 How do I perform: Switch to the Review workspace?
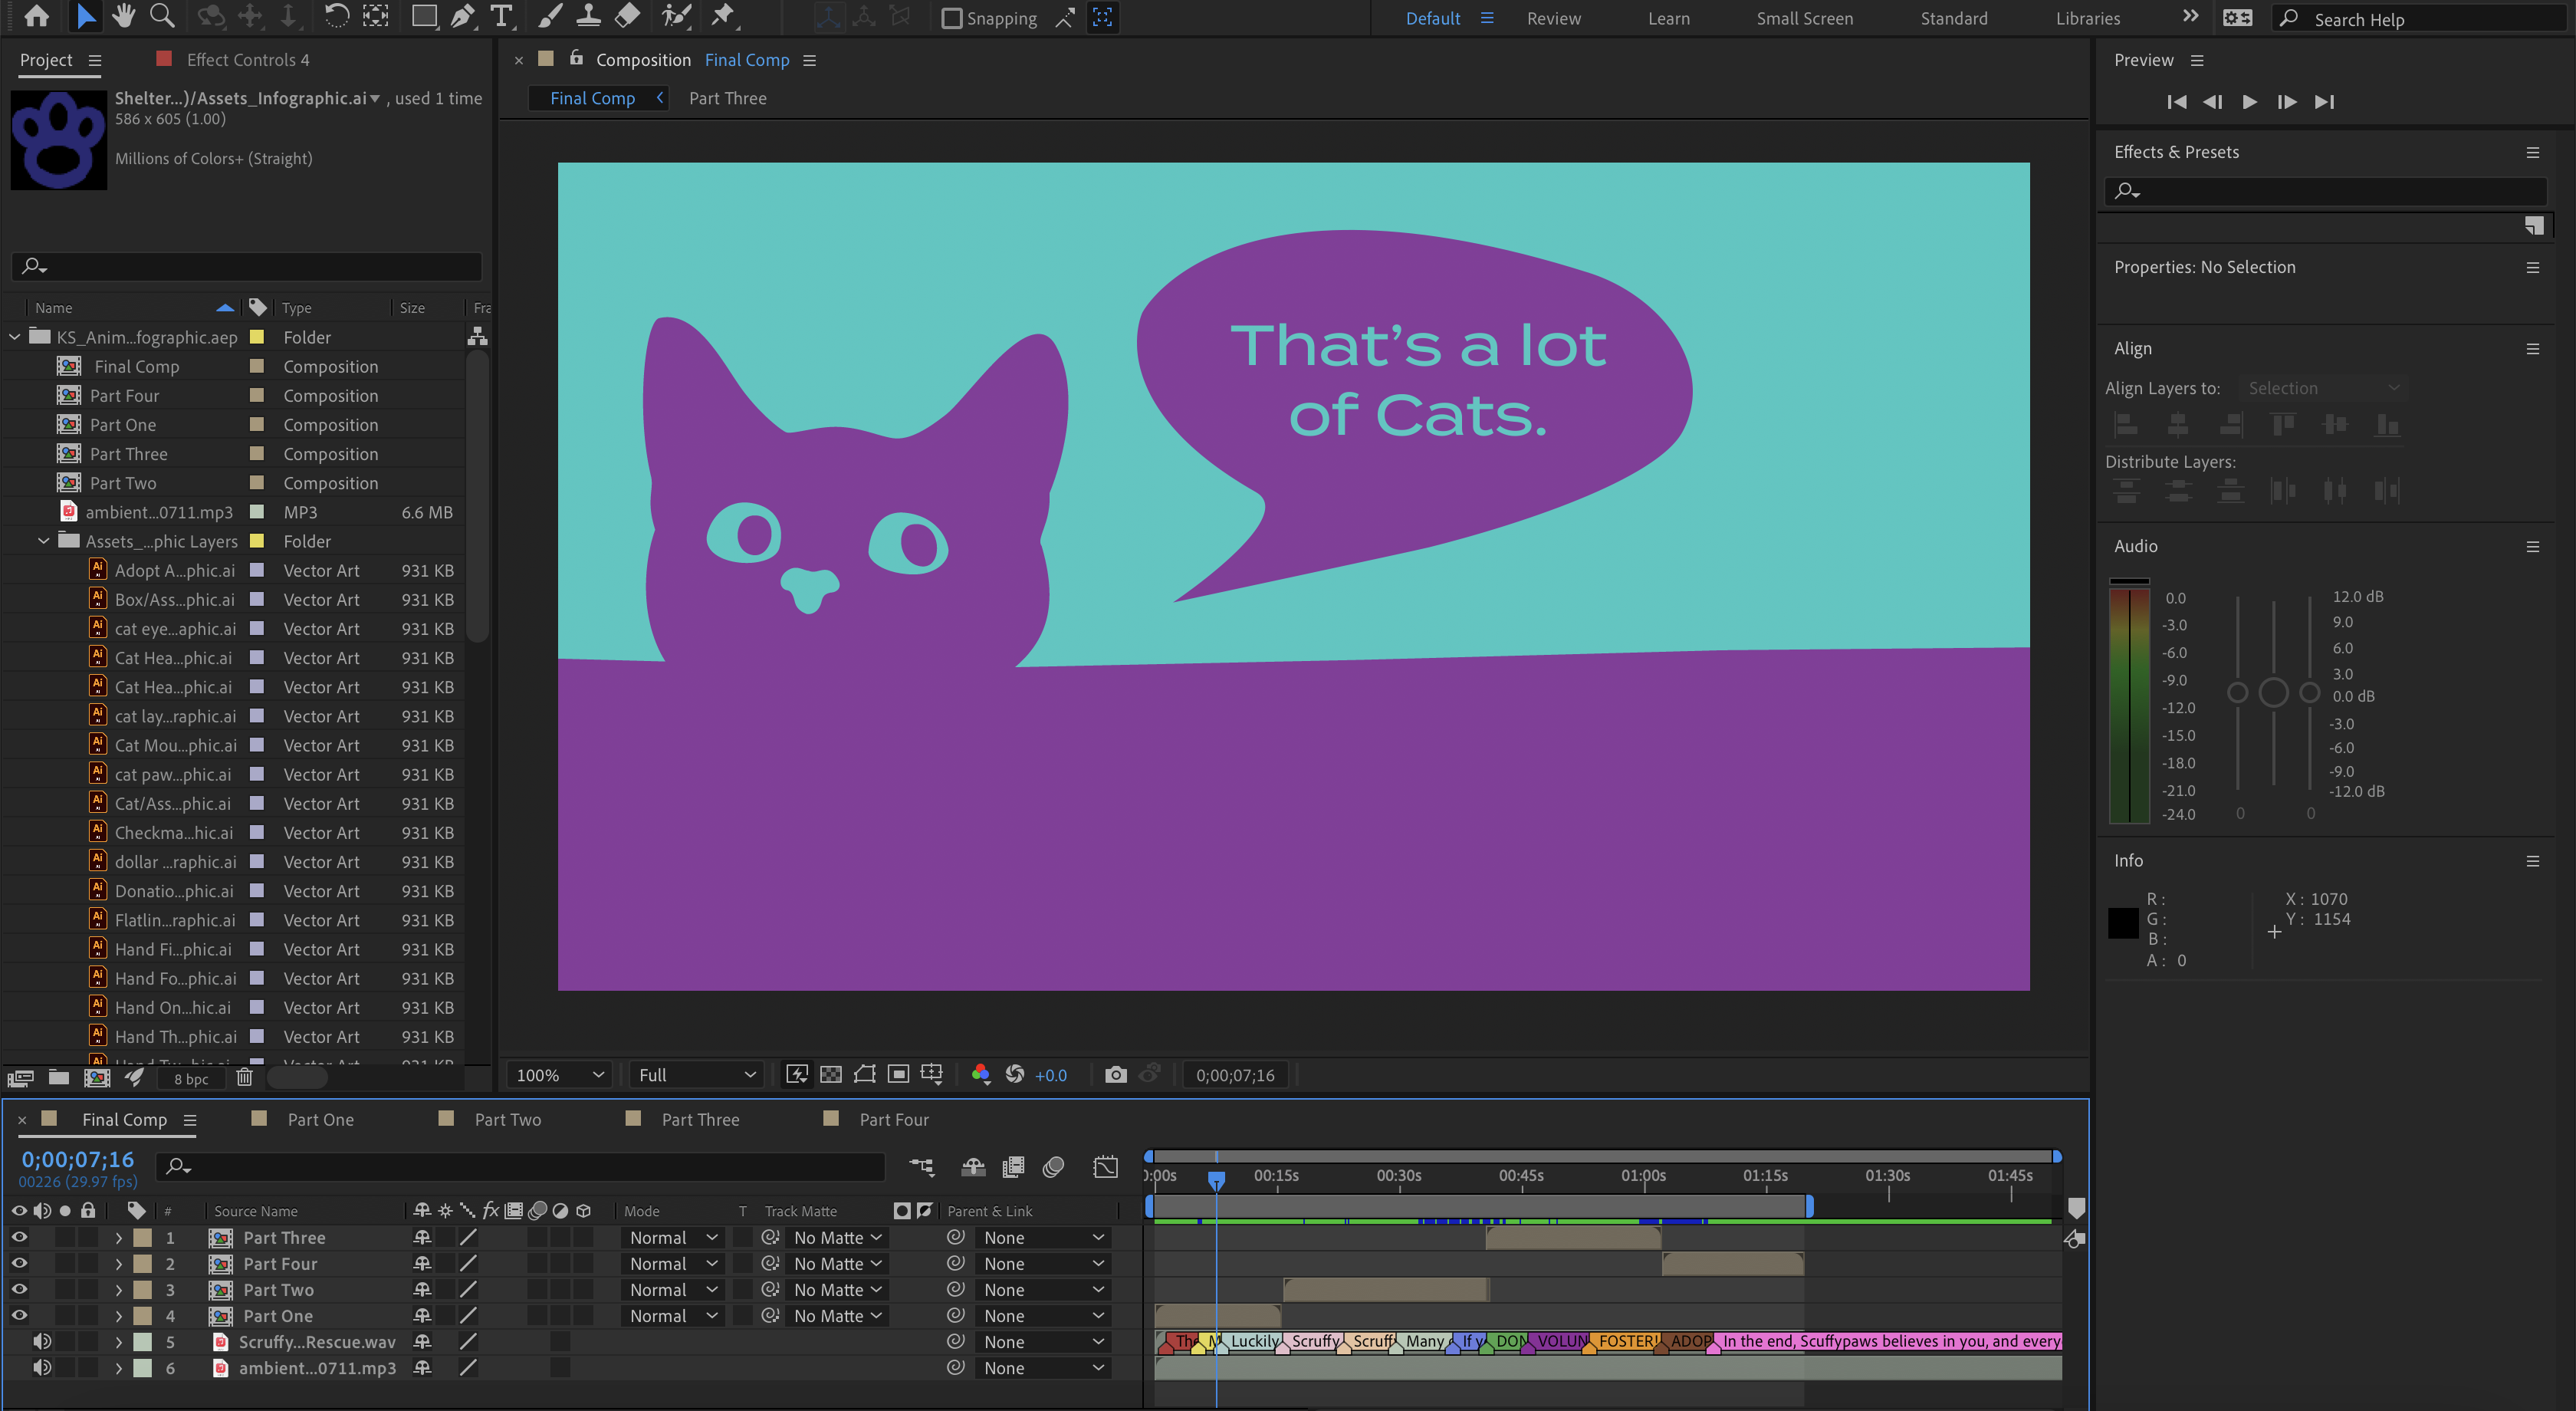click(1553, 18)
